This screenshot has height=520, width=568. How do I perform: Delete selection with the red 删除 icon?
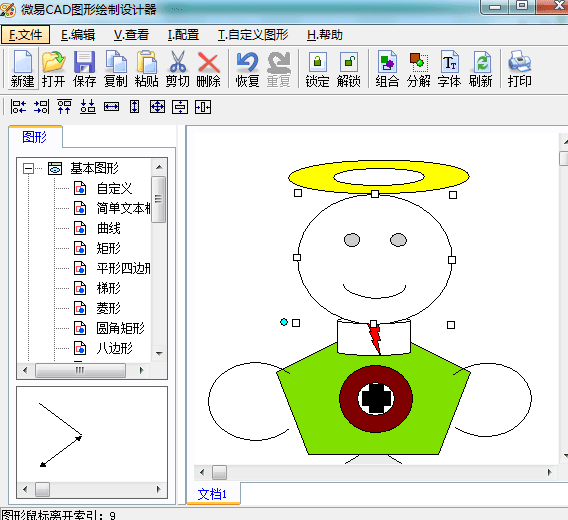tap(209, 69)
